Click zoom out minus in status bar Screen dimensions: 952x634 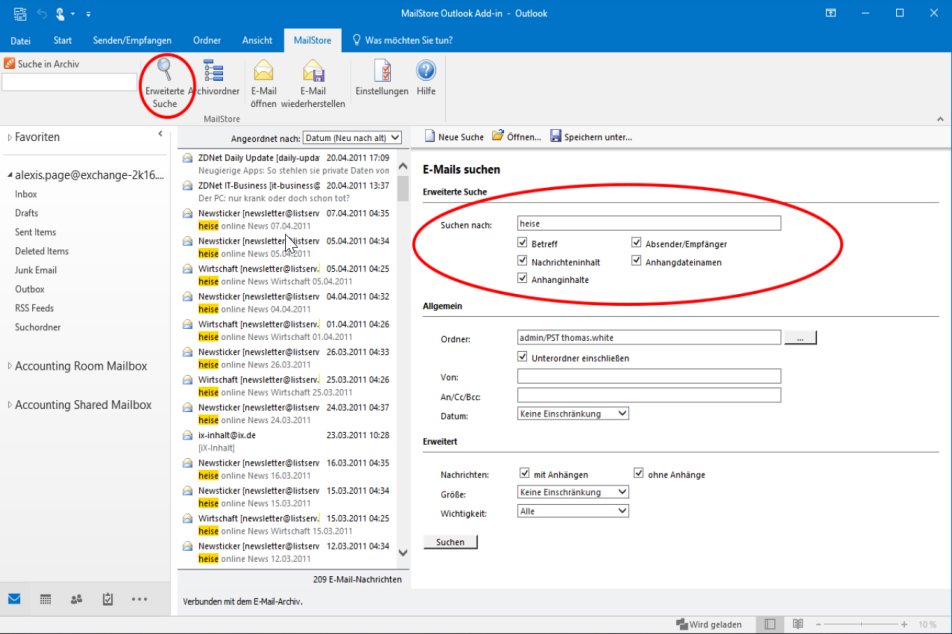818,624
